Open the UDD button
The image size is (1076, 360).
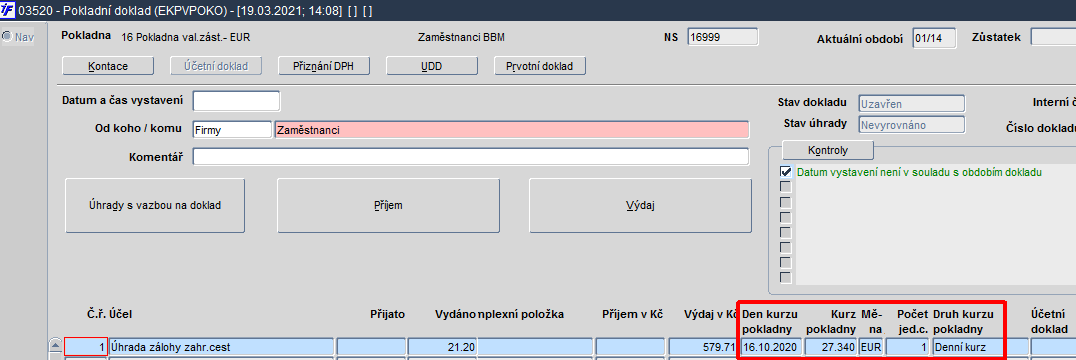tap(432, 66)
